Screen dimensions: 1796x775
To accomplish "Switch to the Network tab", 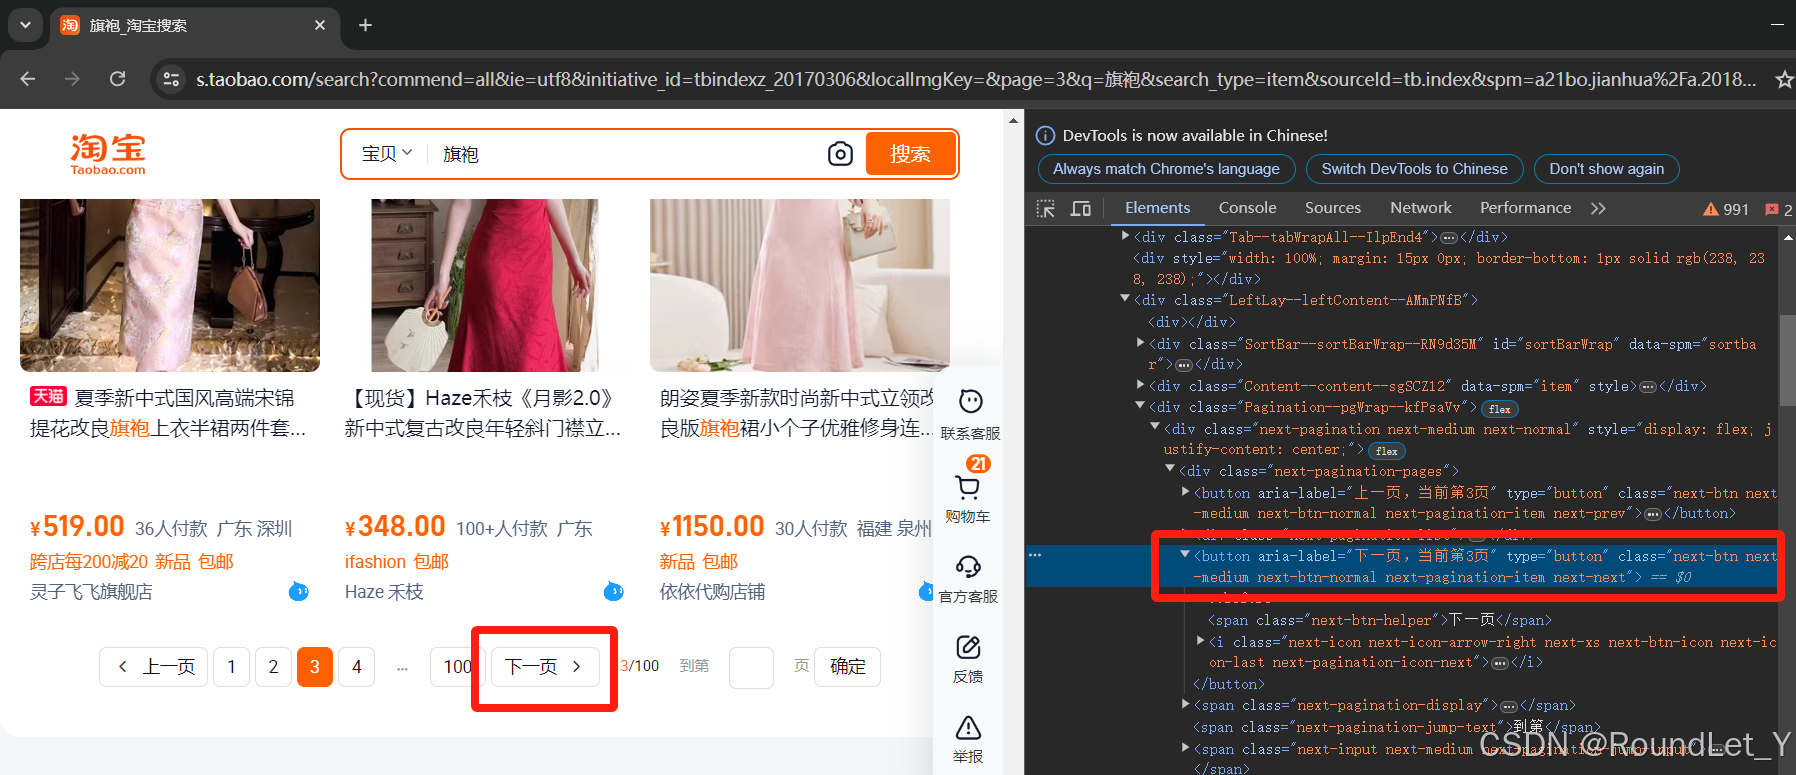I will coord(1421,208).
